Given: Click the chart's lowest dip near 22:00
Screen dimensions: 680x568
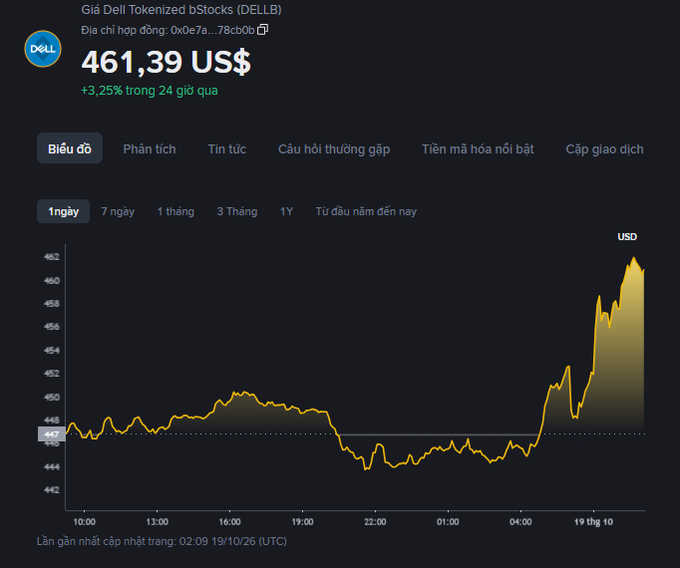Looking at the screenshot, I should [366, 469].
